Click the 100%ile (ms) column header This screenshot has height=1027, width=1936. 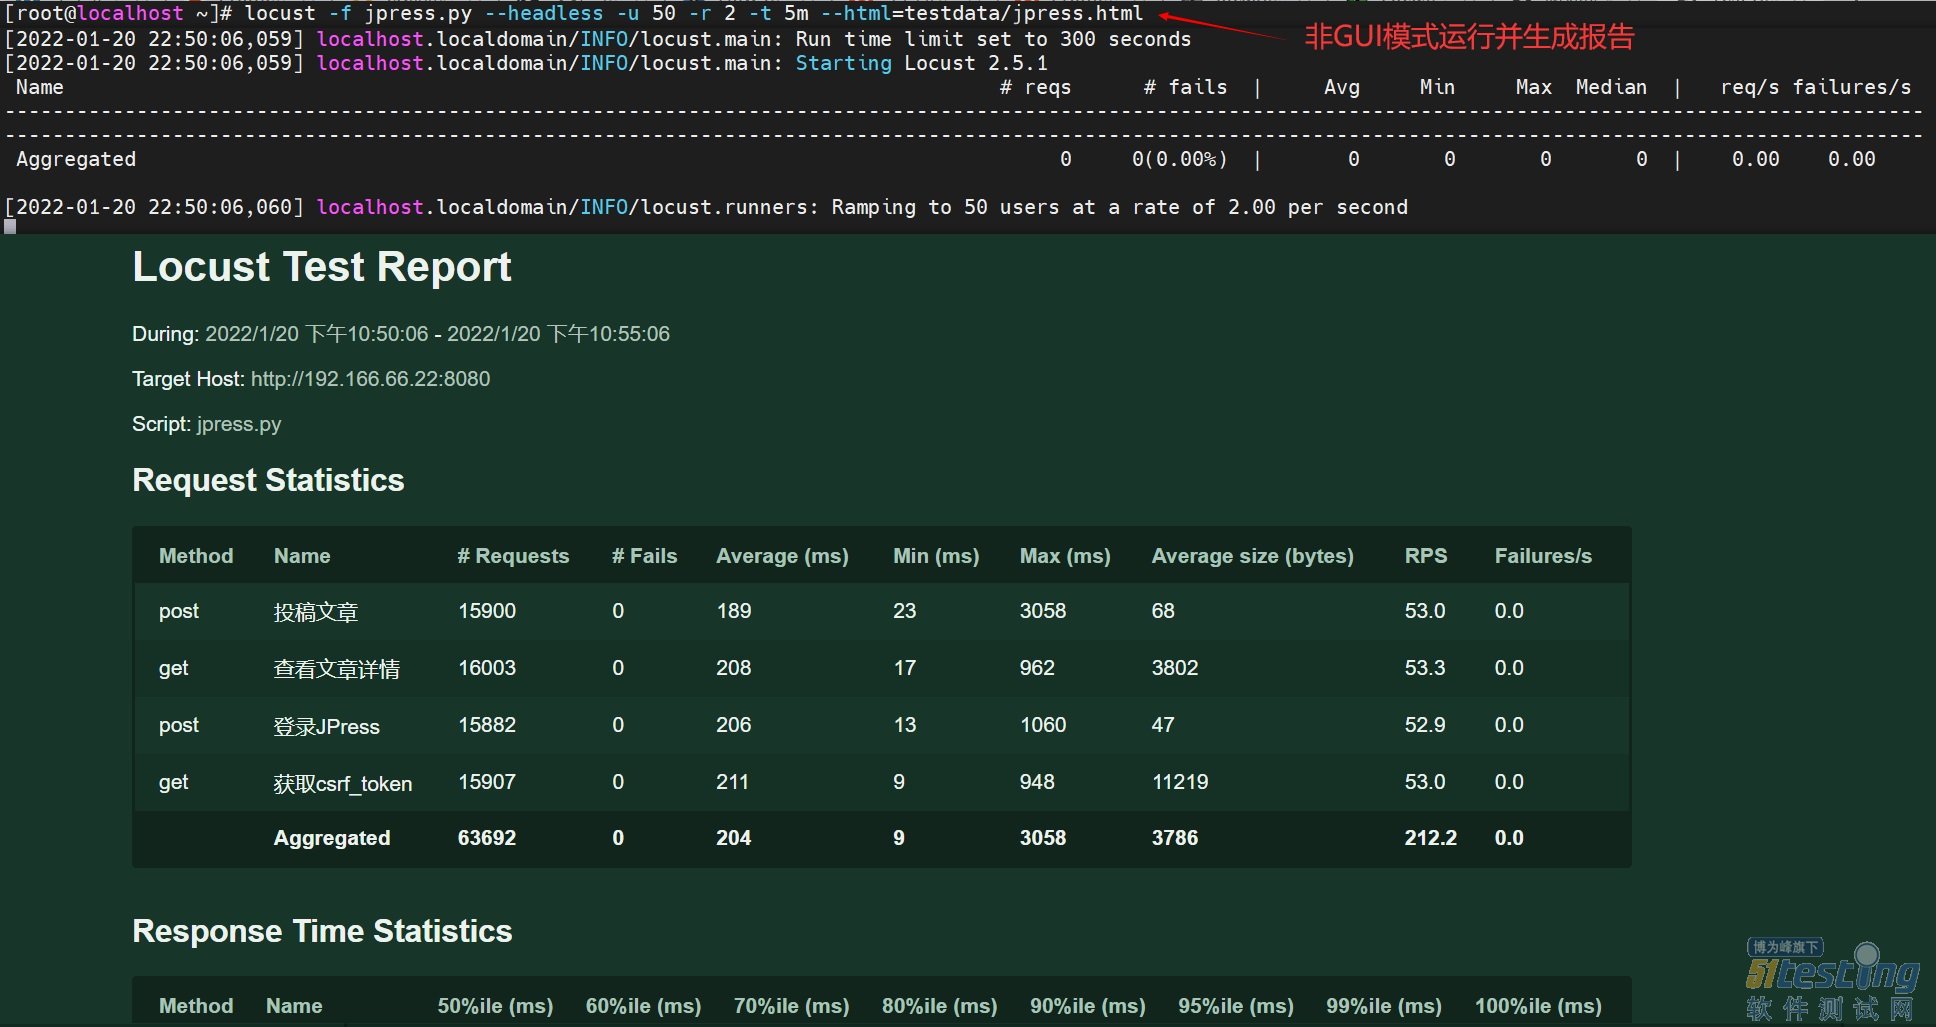click(x=1538, y=1006)
